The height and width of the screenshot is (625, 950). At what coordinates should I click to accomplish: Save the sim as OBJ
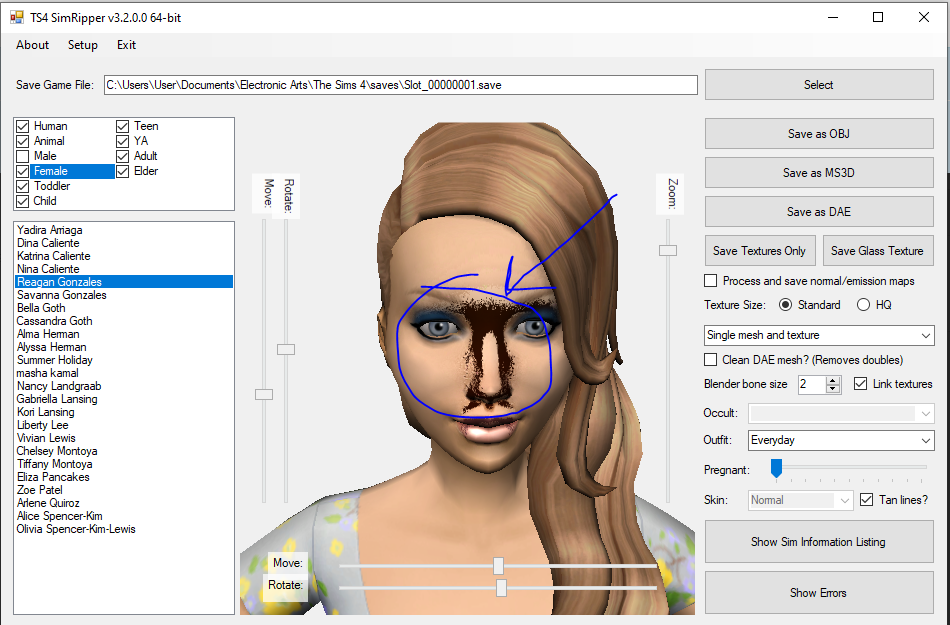pyautogui.click(x=818, y=133)
